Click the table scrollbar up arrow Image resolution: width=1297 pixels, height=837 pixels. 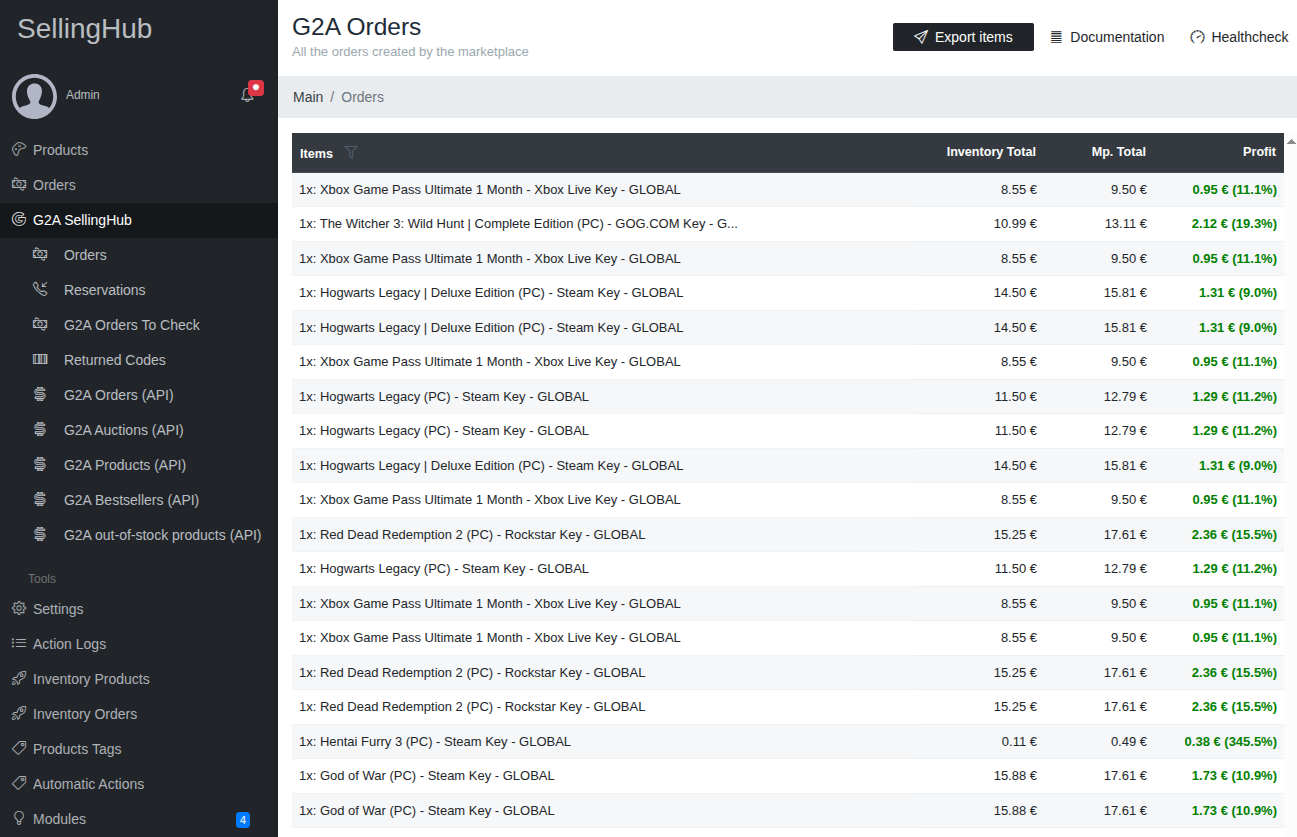[x=1290, y=141]
